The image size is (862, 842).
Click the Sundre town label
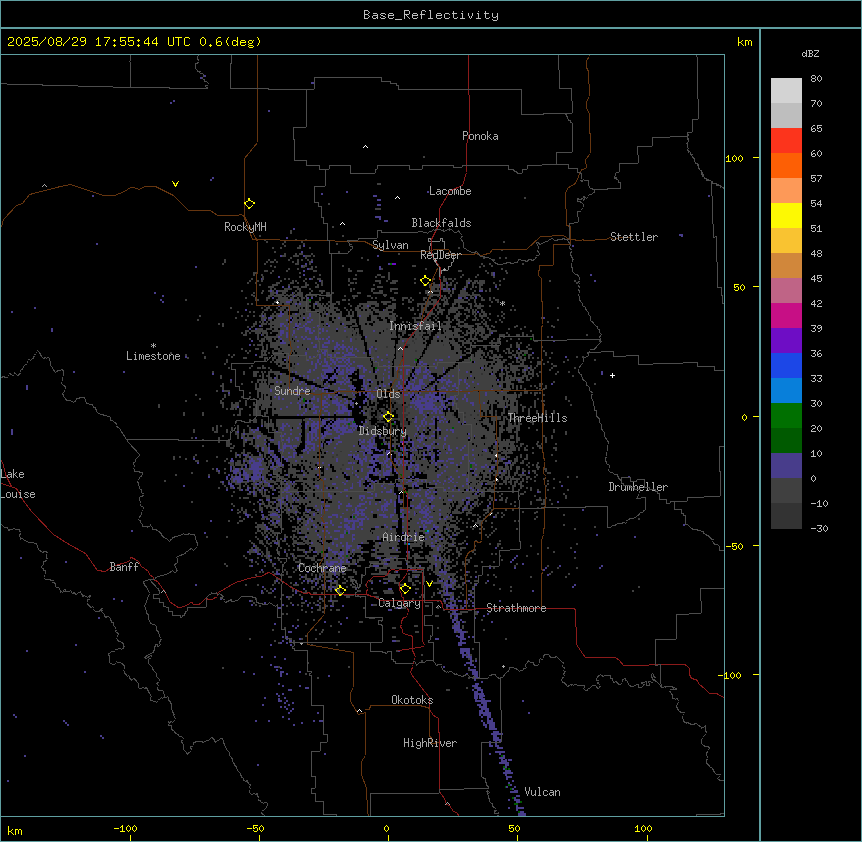click(292, 391)
